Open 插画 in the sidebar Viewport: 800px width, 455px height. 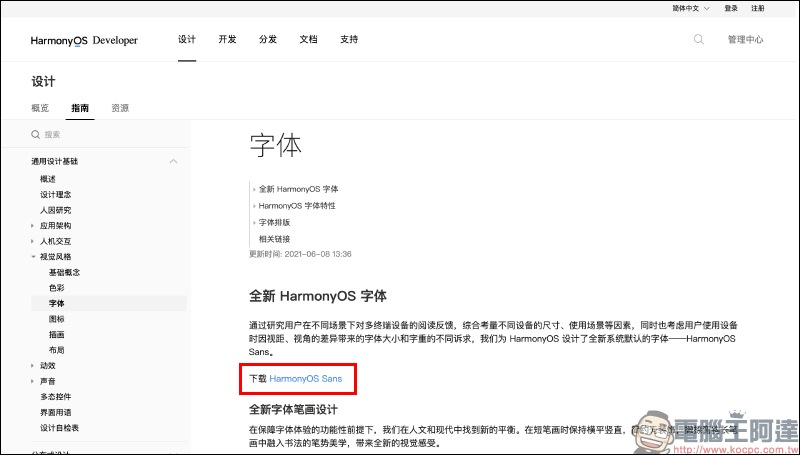pos(57,335)
